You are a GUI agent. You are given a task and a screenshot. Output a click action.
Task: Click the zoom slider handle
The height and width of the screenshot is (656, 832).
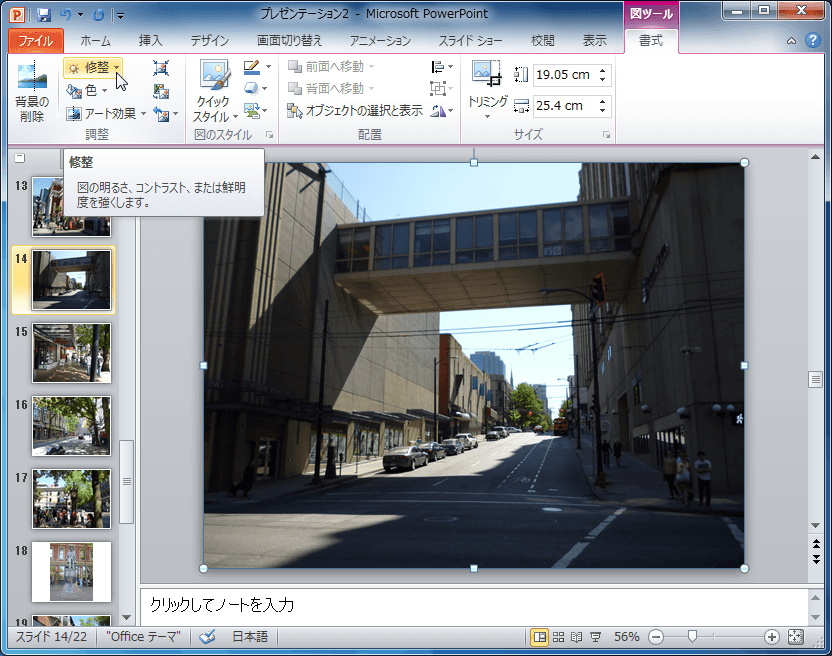[x=692, y=636]
